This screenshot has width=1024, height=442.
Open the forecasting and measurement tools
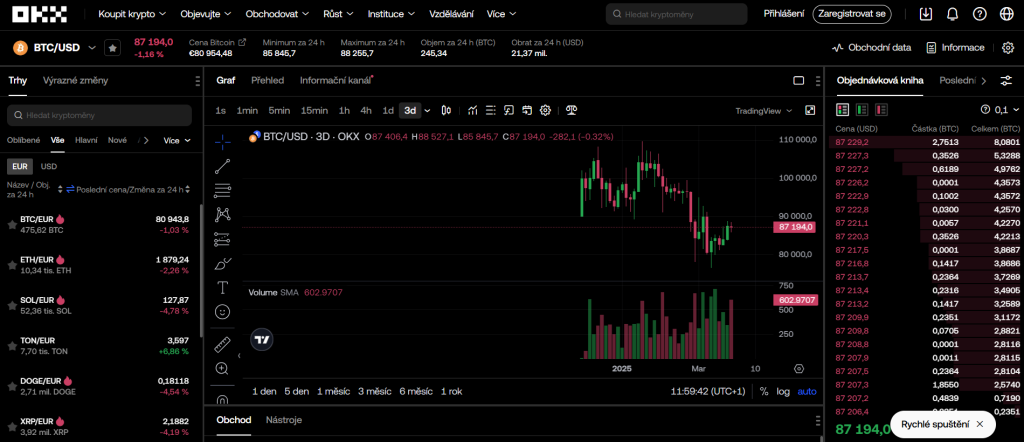(x=222, y=240)
